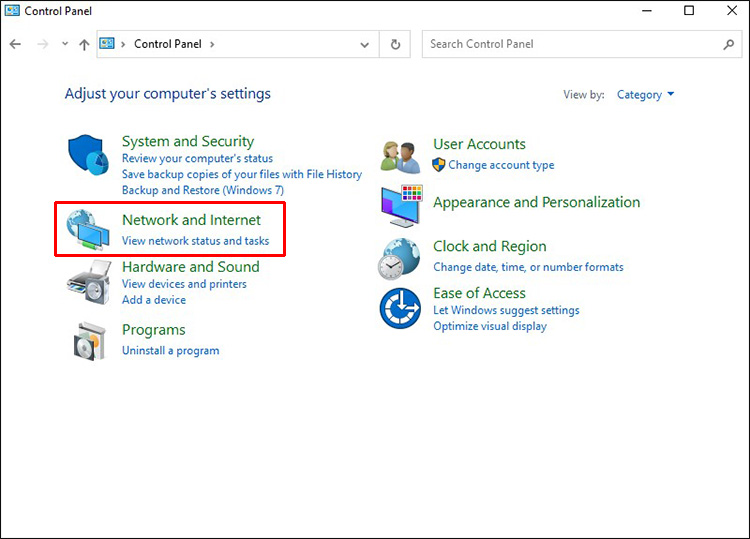
Task: Click the Search Control Panel field
Action: (x=574, y=44)
